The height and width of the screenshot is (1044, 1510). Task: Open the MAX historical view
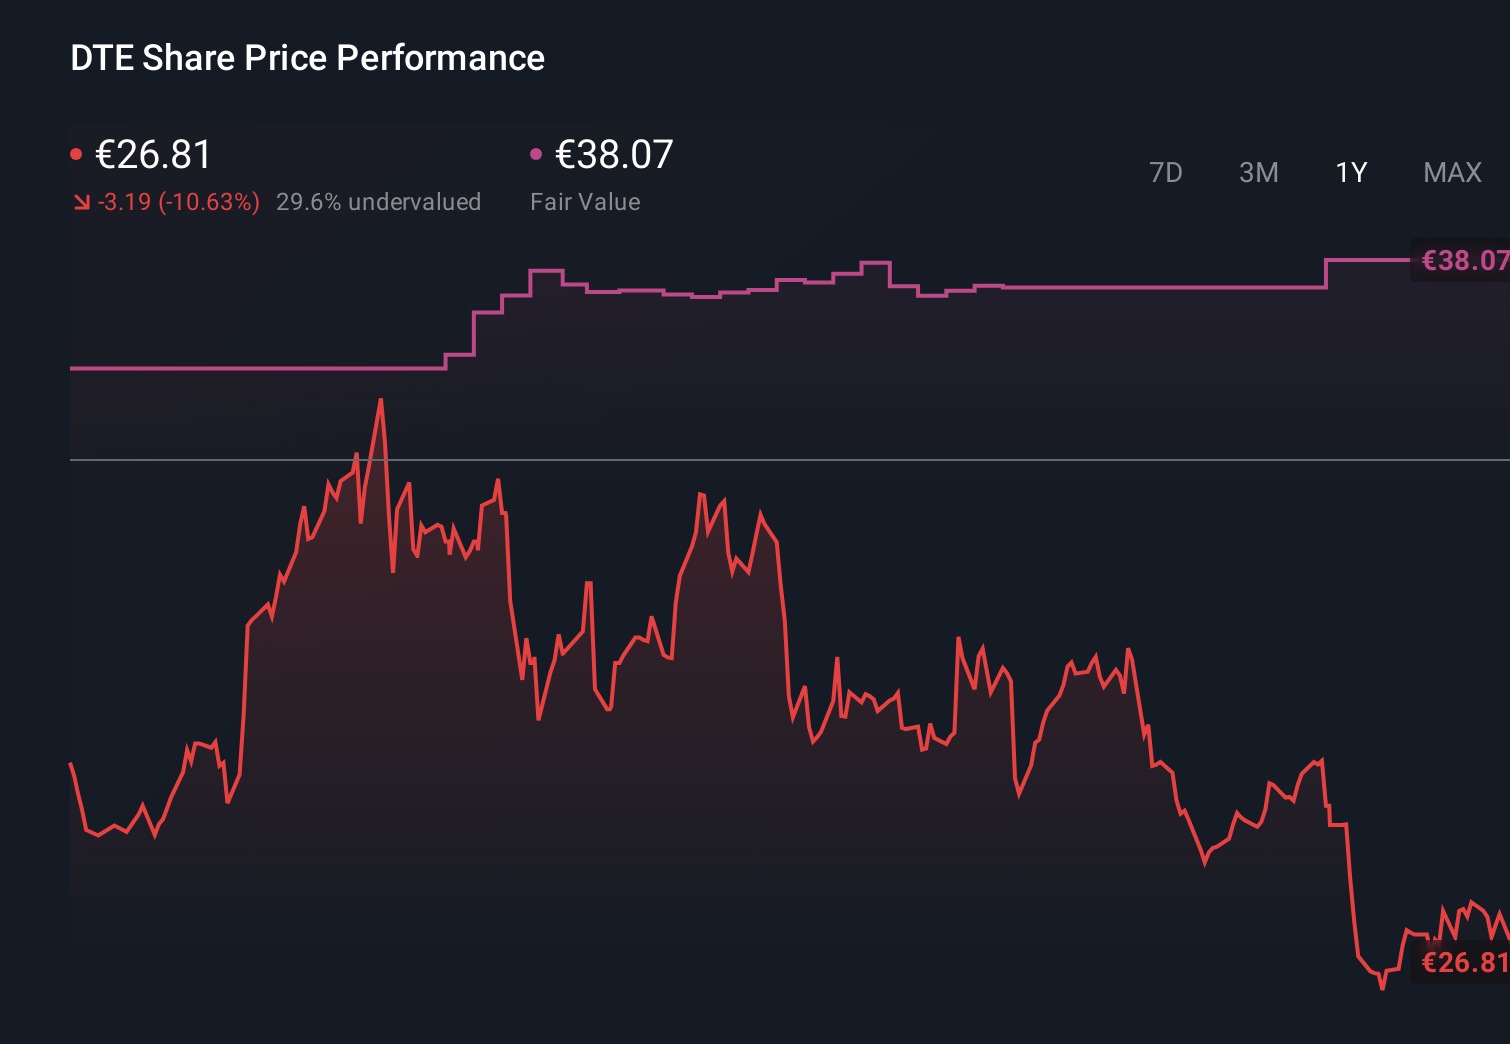coord(1452,172)
